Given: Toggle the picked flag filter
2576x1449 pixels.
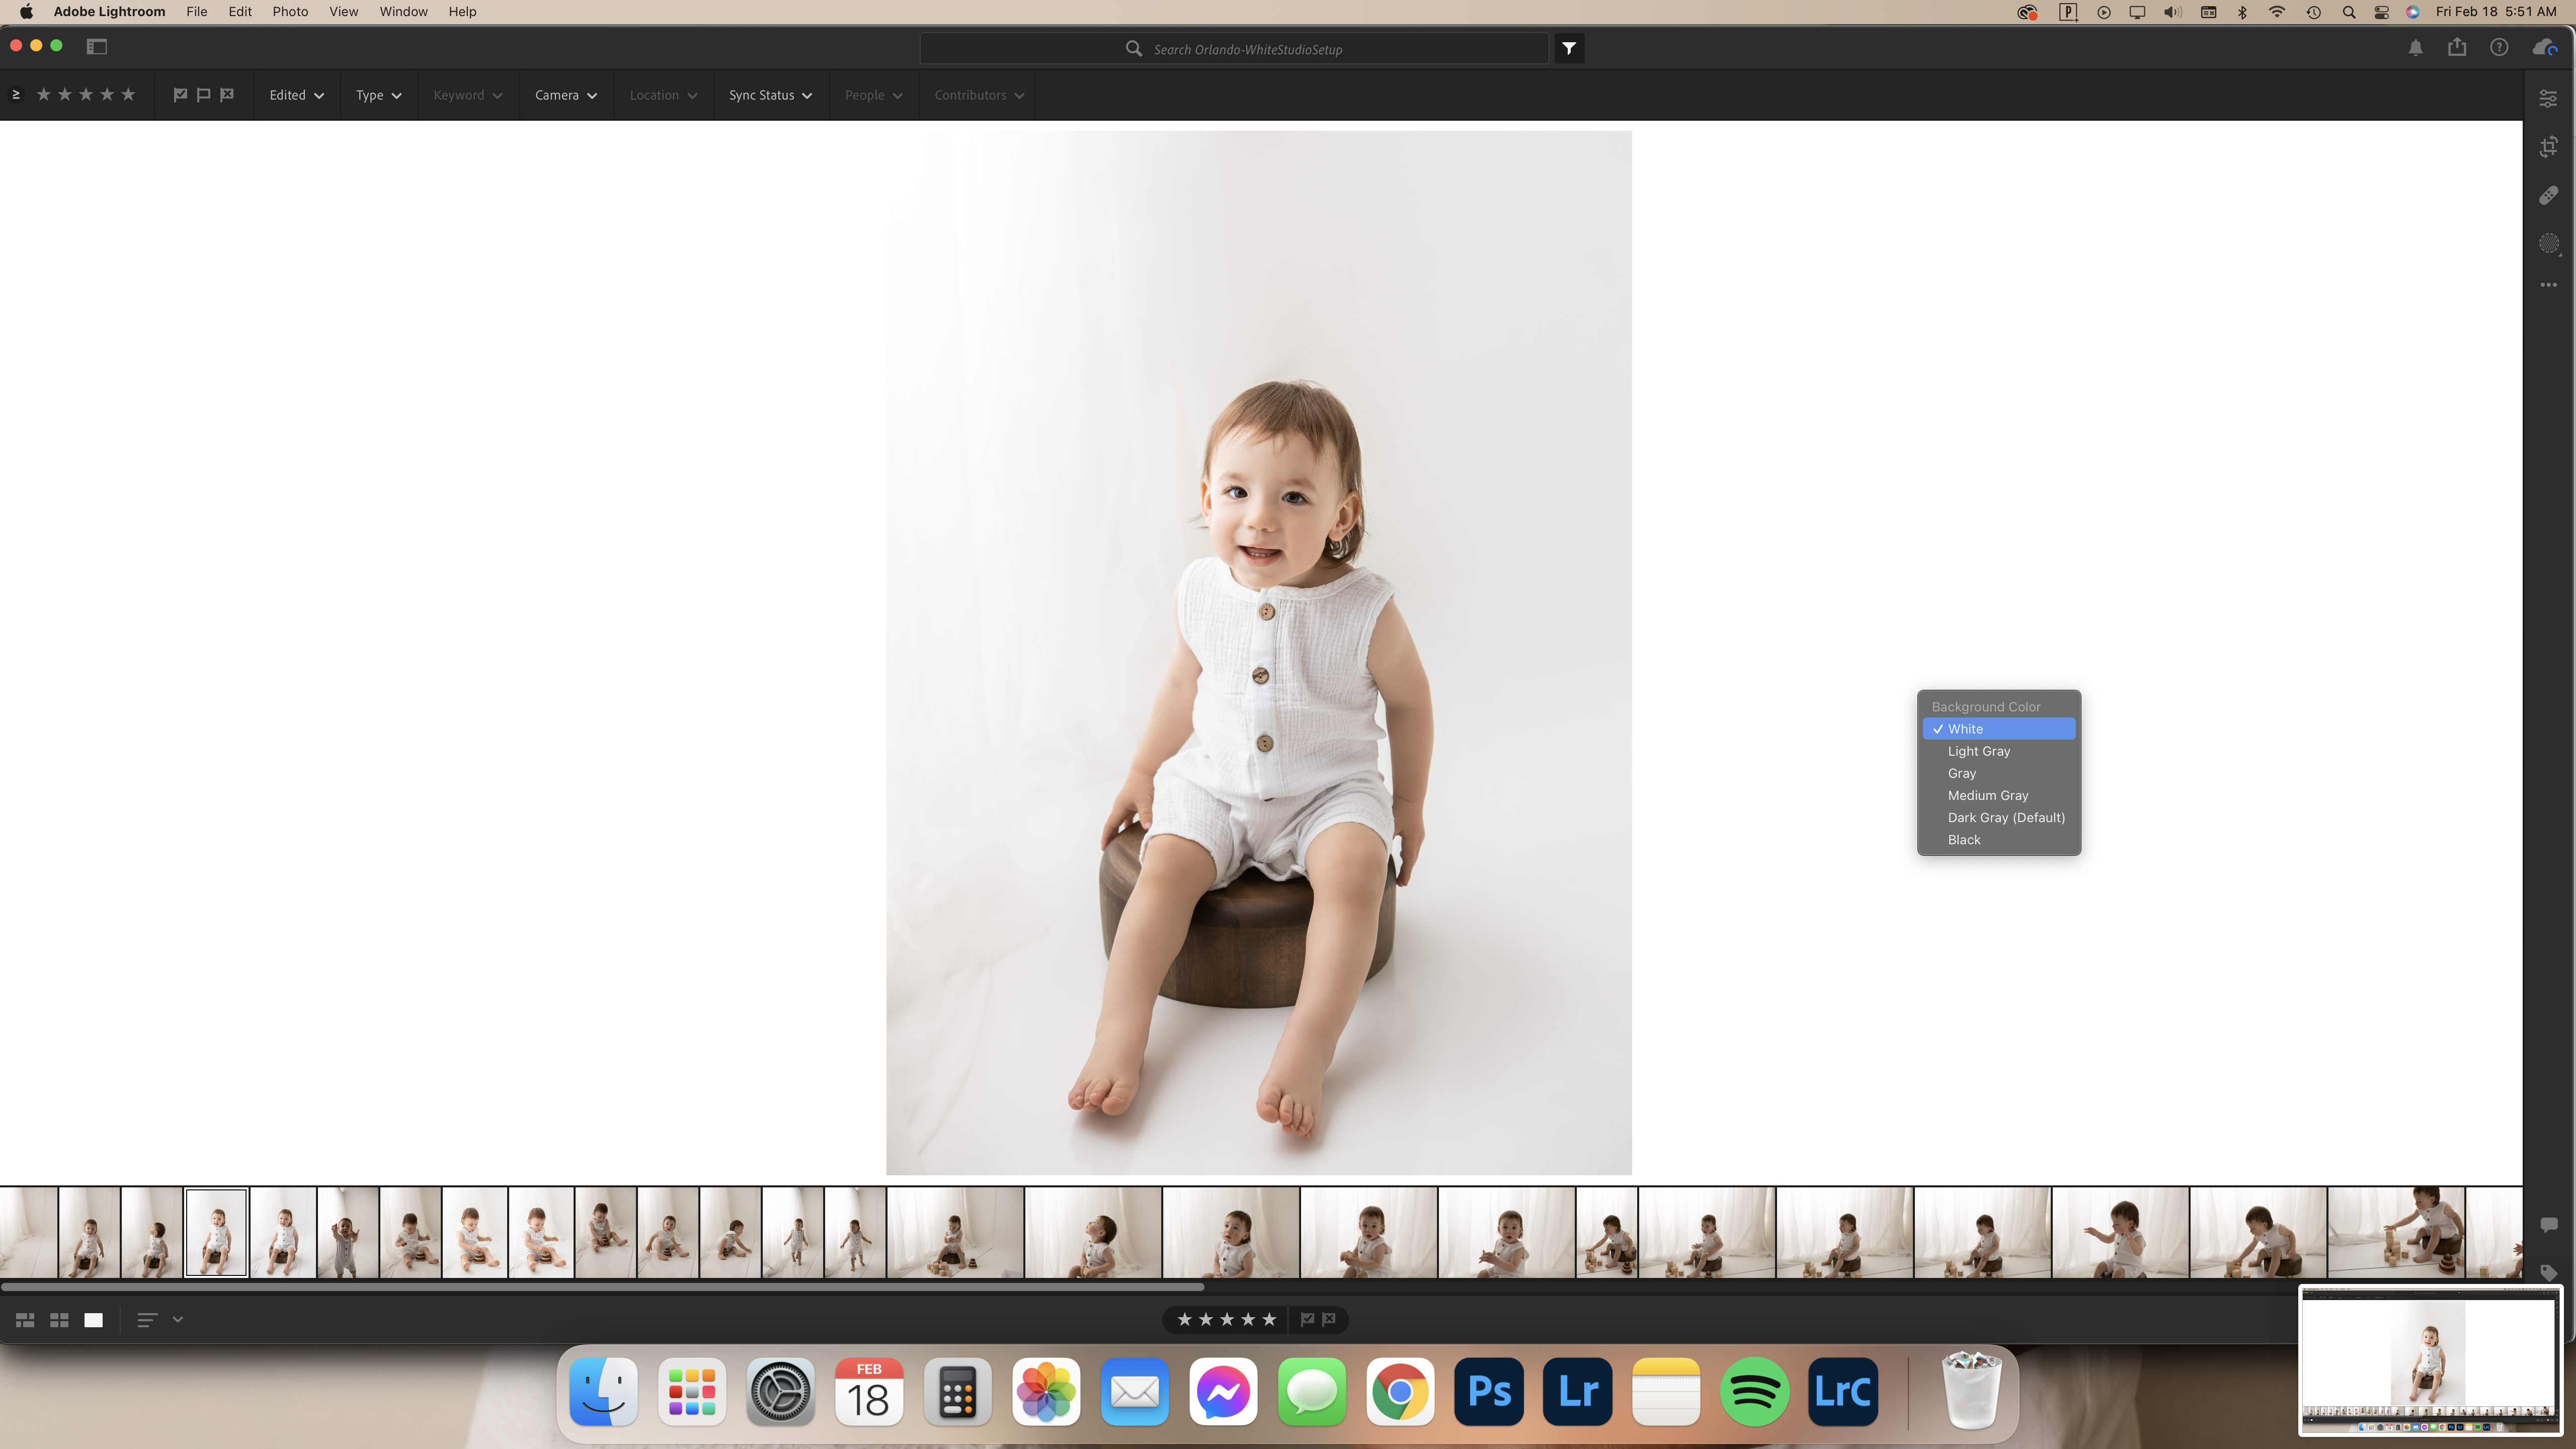Looking at the screenshot, I should tap(180, 95).
